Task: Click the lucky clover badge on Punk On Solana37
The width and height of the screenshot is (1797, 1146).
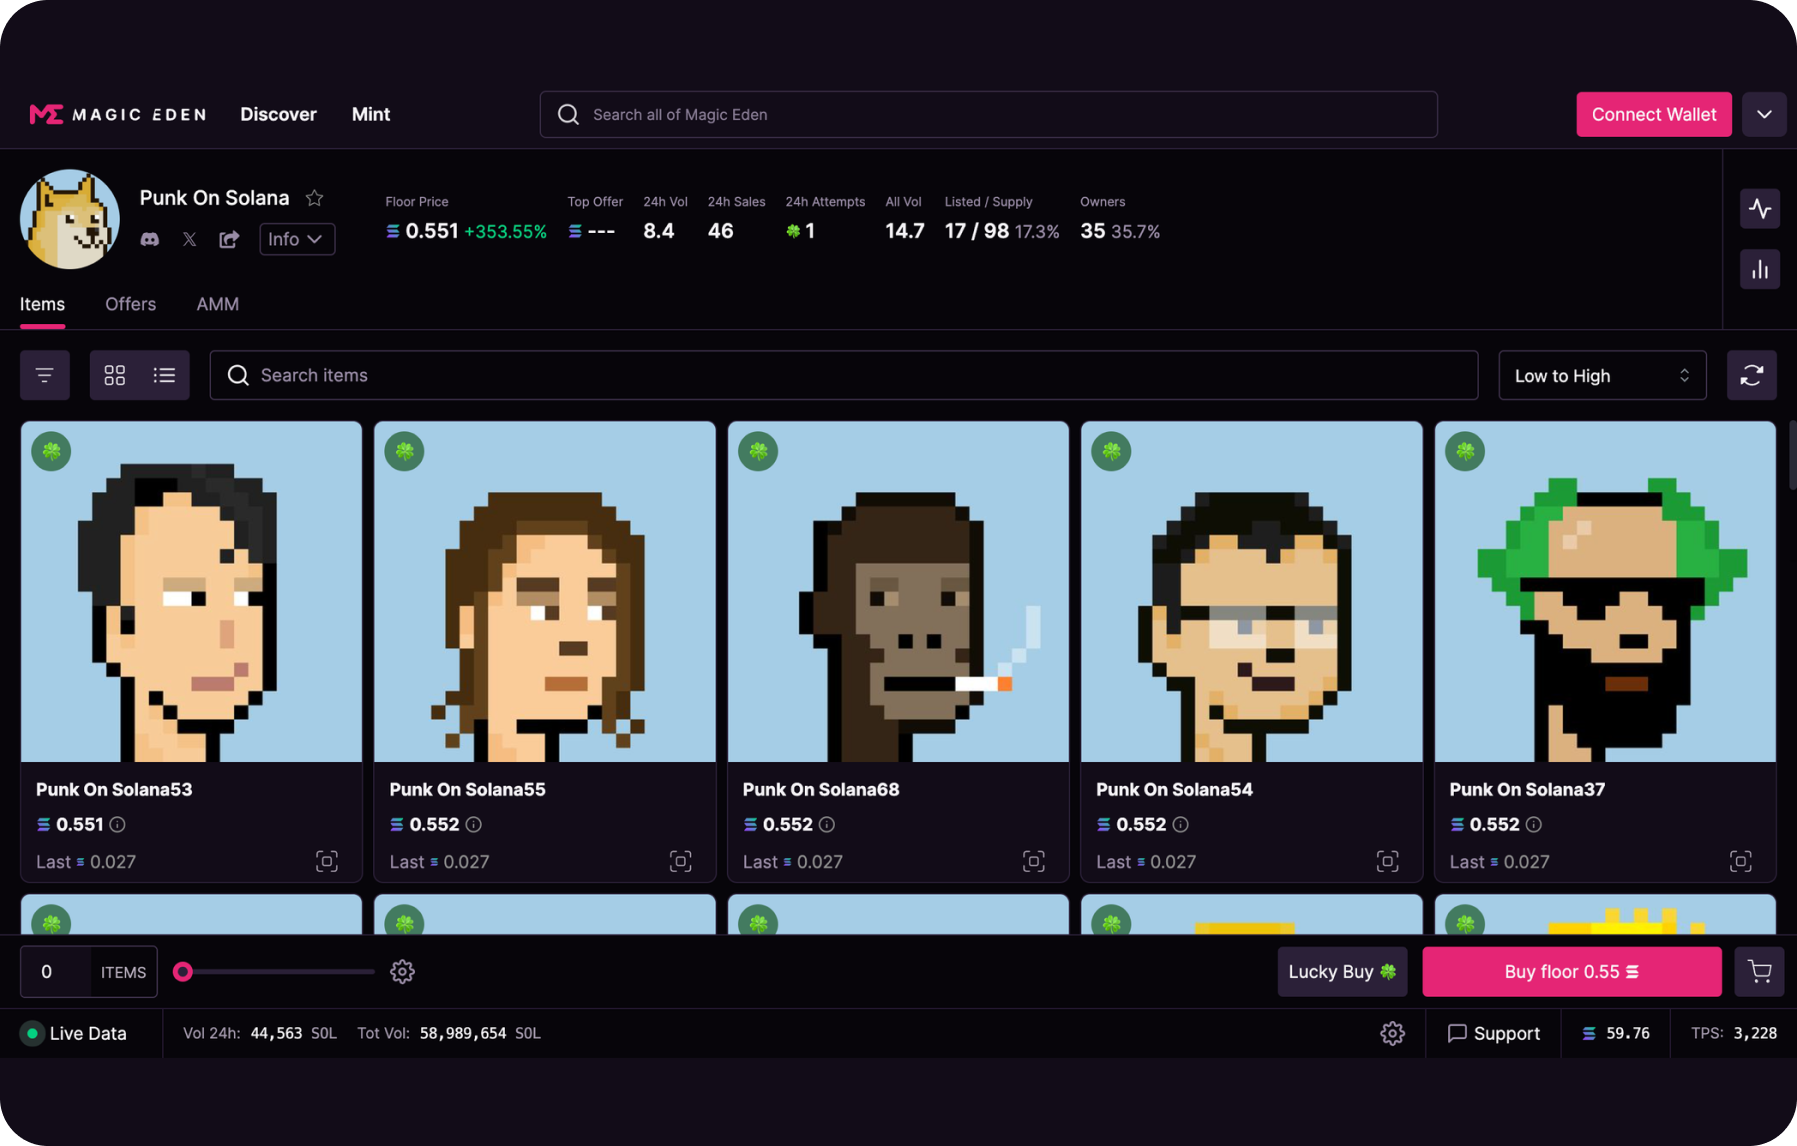Action: 1465,451
